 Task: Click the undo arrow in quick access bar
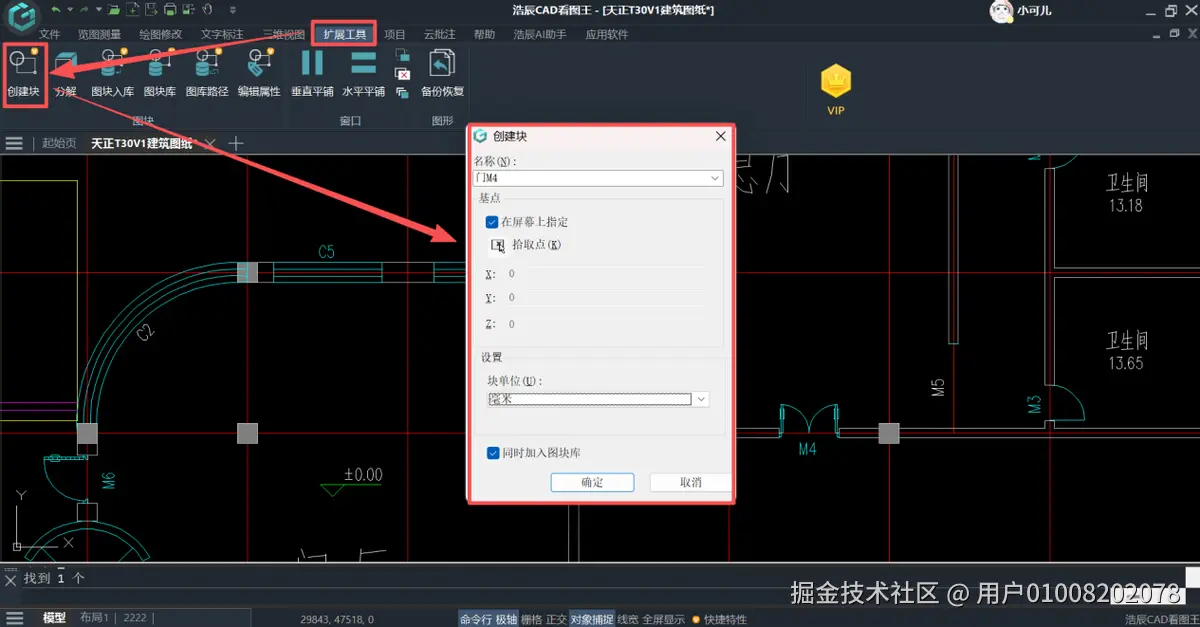[x=56, y=10]
